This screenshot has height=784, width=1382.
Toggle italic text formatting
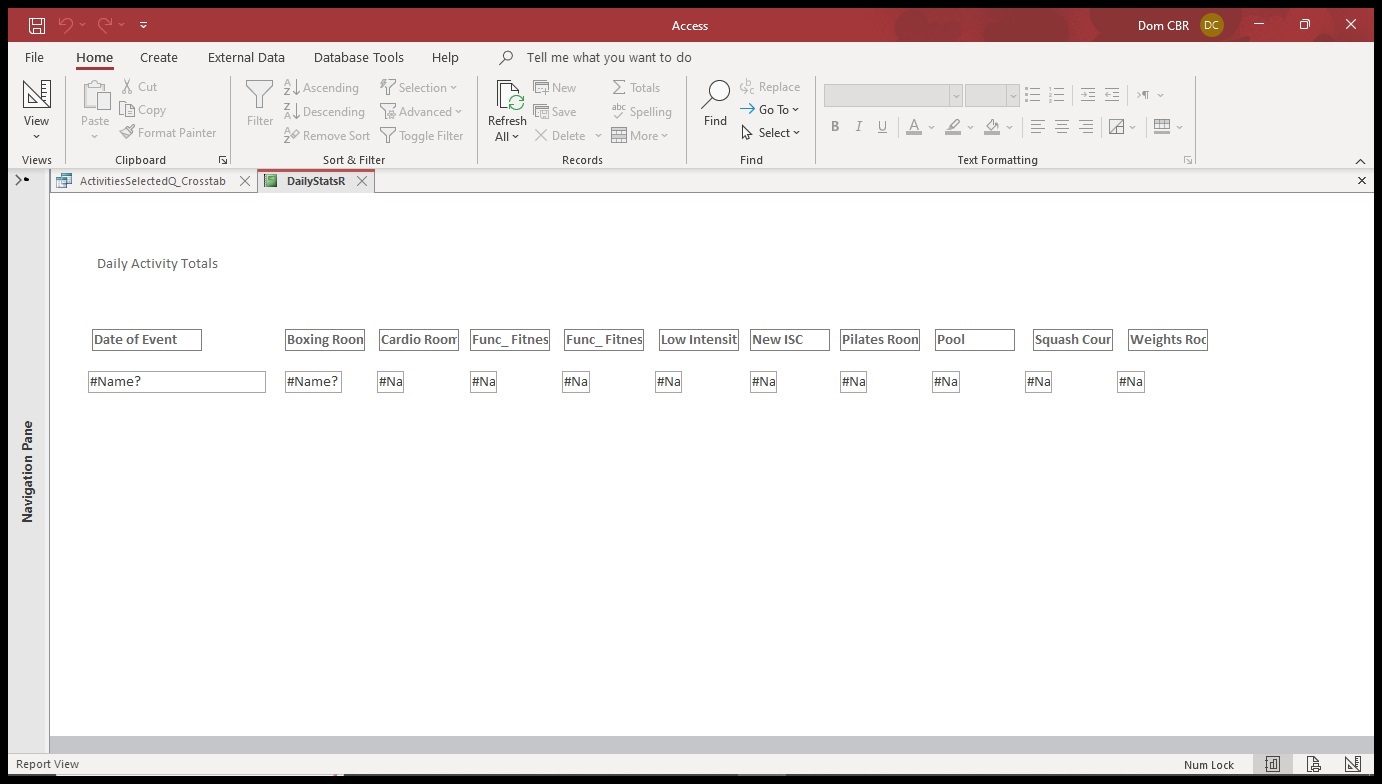858,126
